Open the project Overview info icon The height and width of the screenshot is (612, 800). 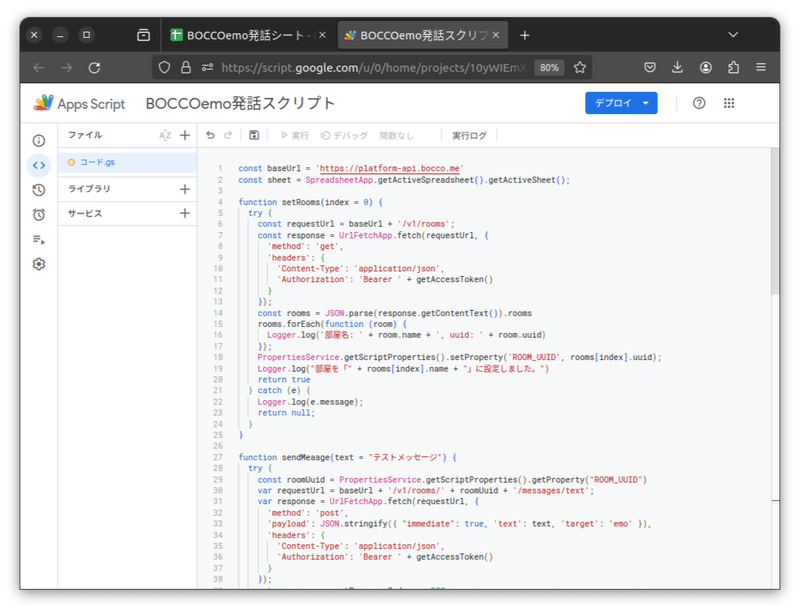tap(39, 141)
